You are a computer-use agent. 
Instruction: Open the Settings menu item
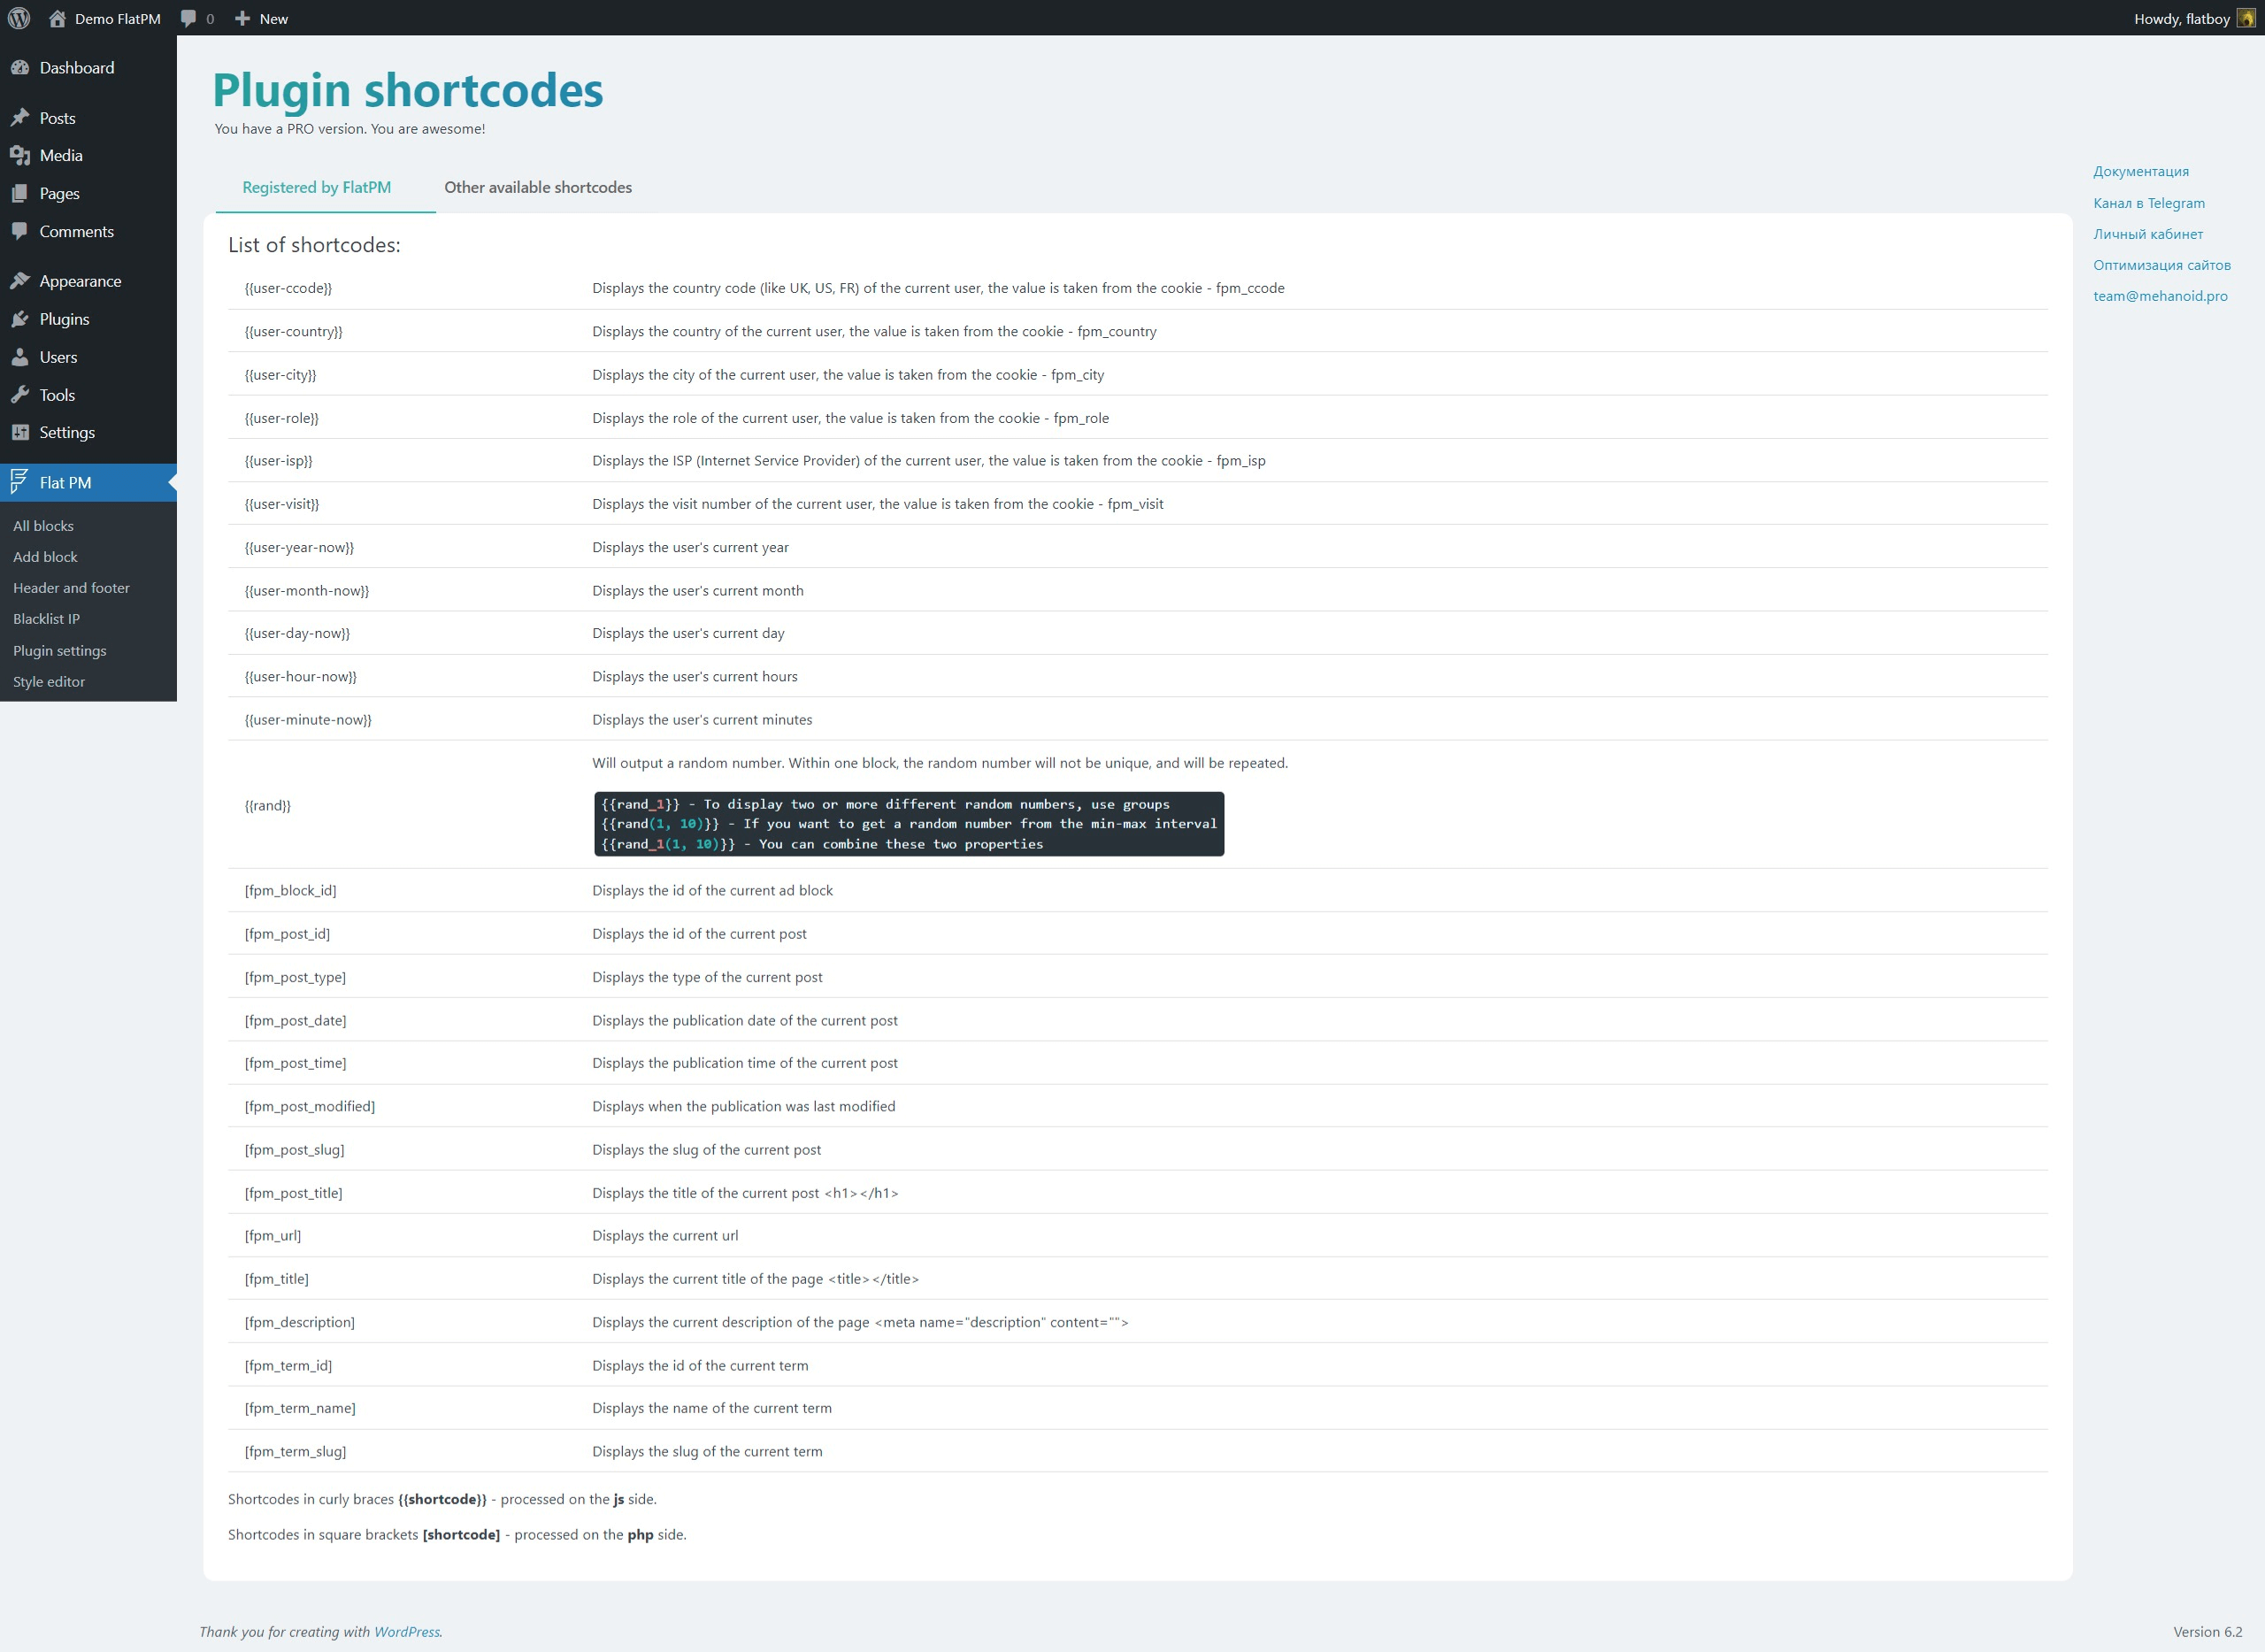[88, 432]
